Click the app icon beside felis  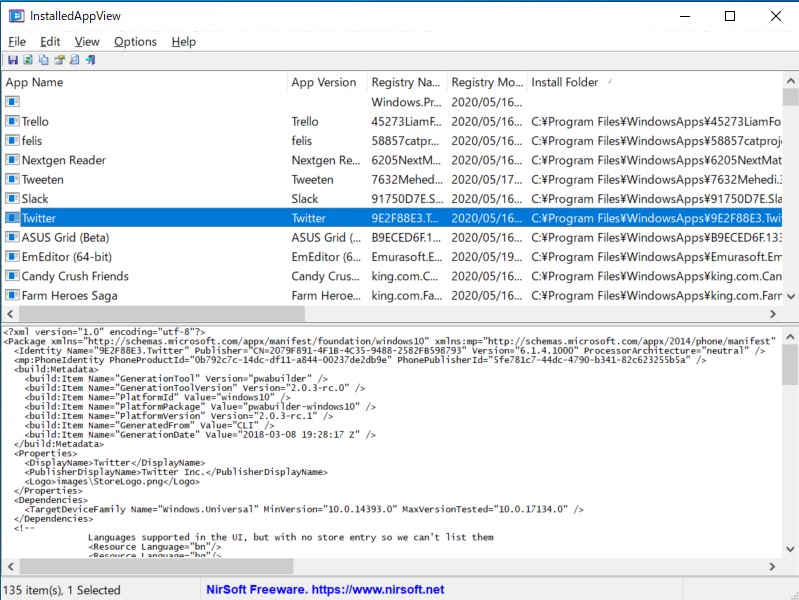[x=12, y=140]
